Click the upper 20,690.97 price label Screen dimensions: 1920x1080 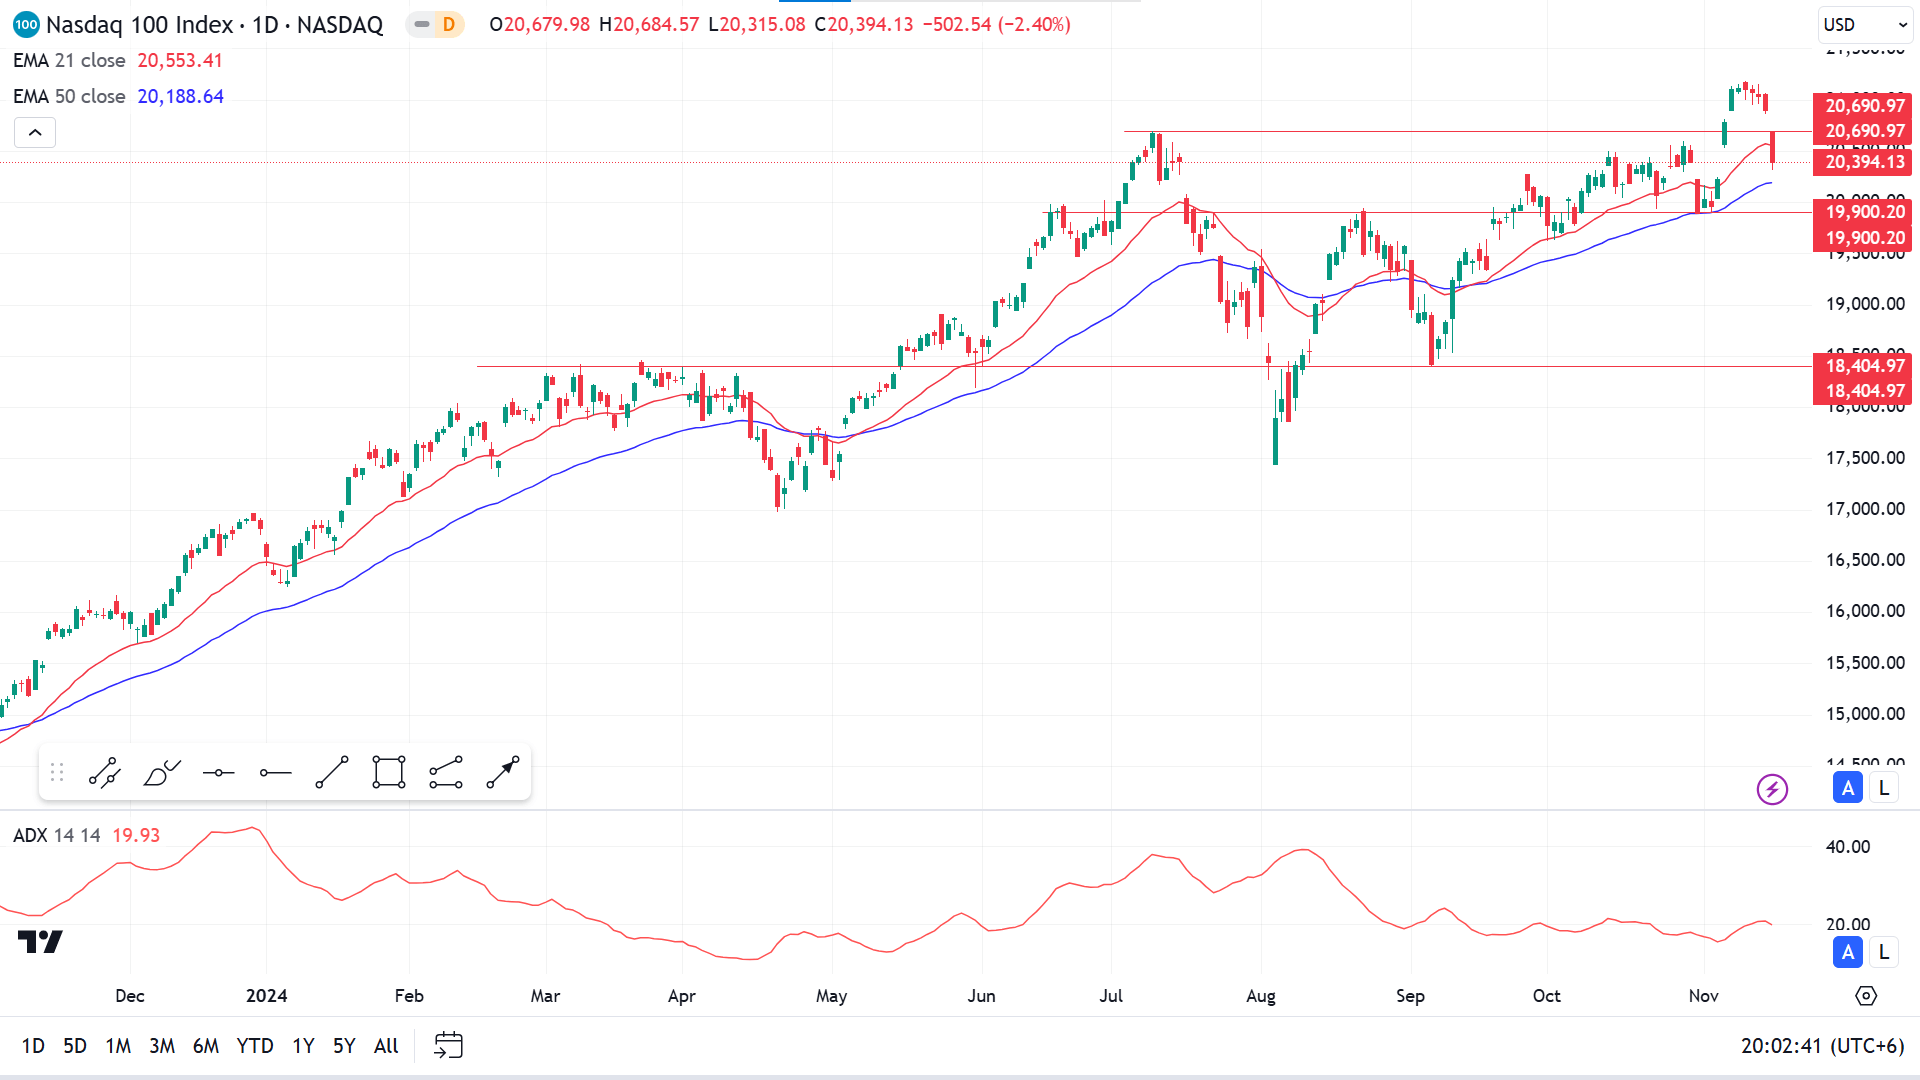1862,106
